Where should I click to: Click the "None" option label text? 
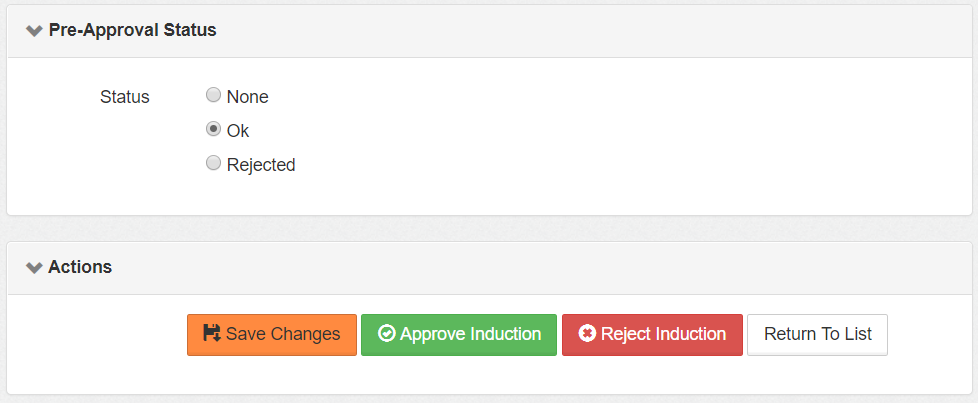[248, 97]
